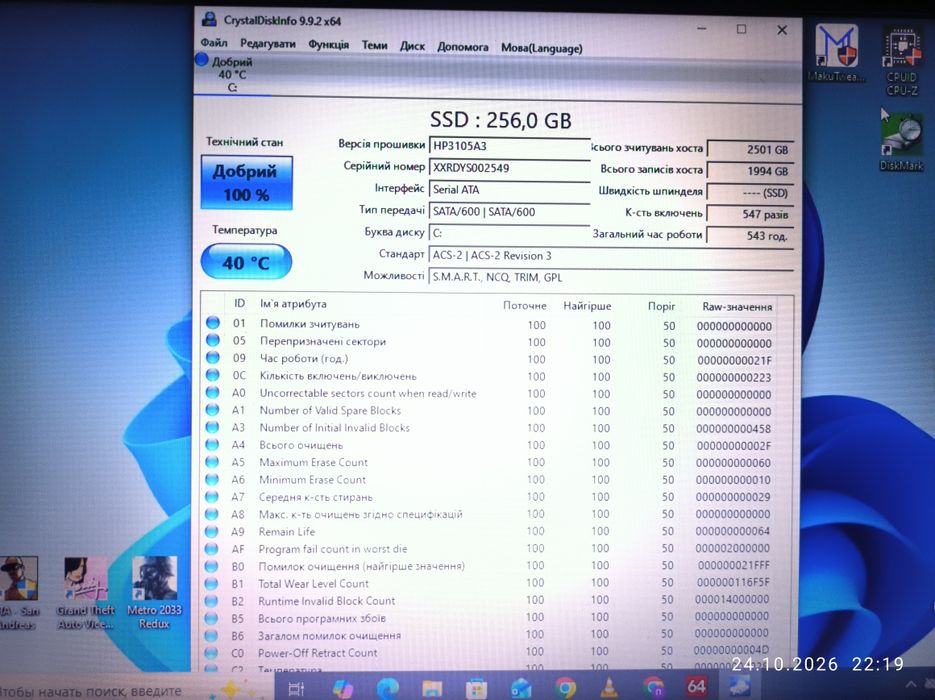Select the Maximum Erase Count row
Viewport: 935px width, 700px height.
489,462
